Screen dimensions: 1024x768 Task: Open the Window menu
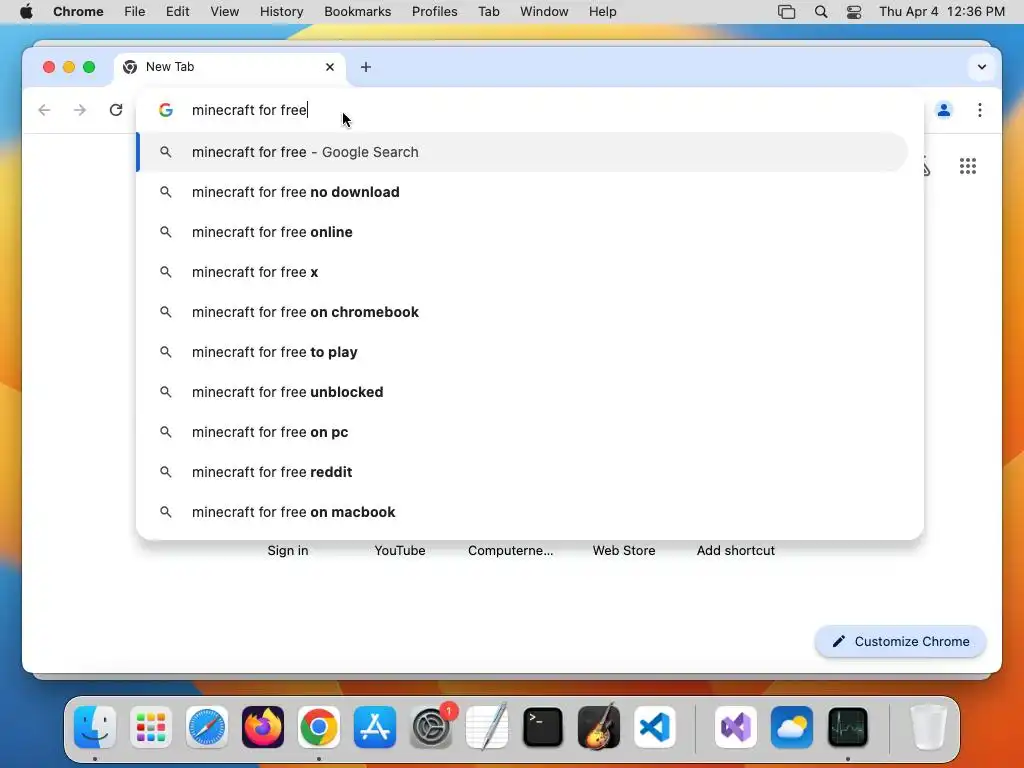(x=544, y=12)
